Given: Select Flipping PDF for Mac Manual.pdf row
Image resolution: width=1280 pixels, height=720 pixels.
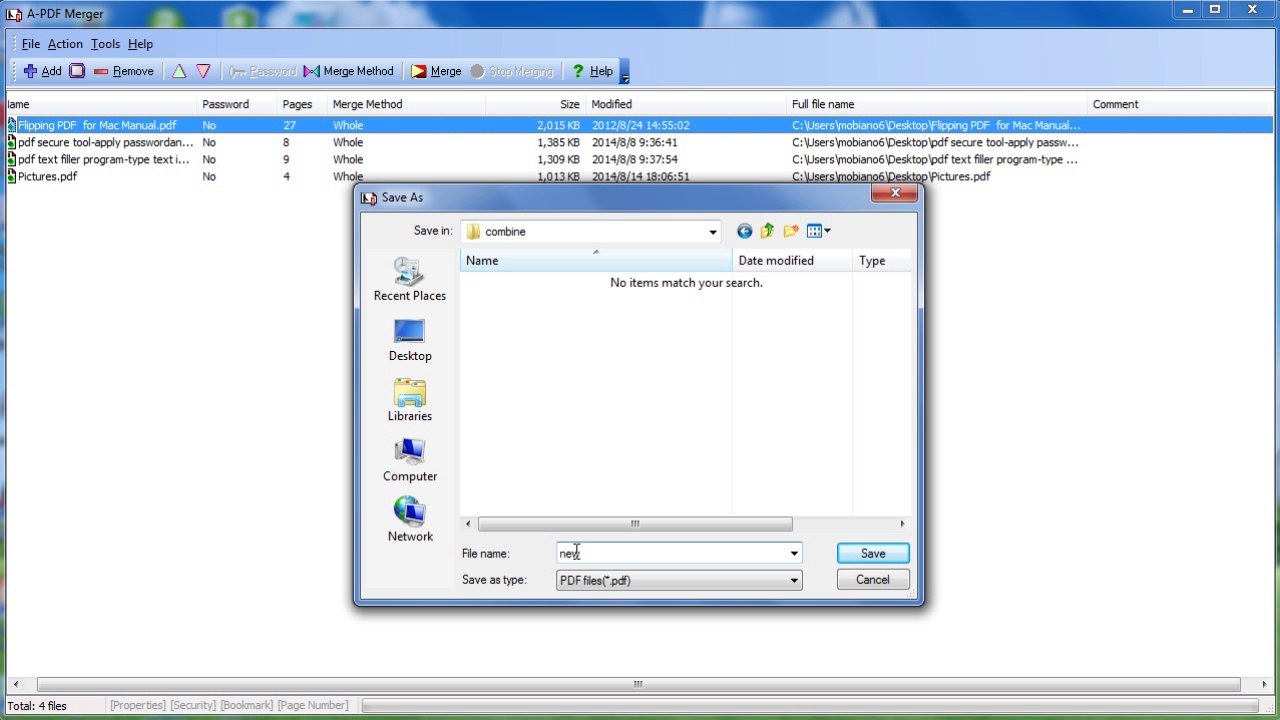Looking at the screenshot, I should (x=640, y=125).
